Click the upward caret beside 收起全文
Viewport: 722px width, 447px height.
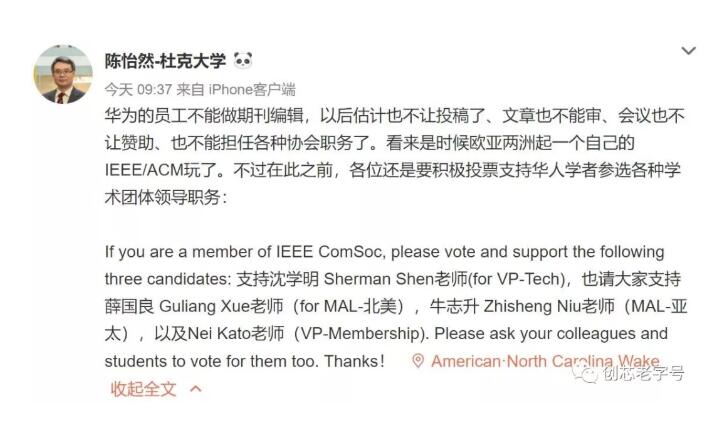click(x=196, y=389)
